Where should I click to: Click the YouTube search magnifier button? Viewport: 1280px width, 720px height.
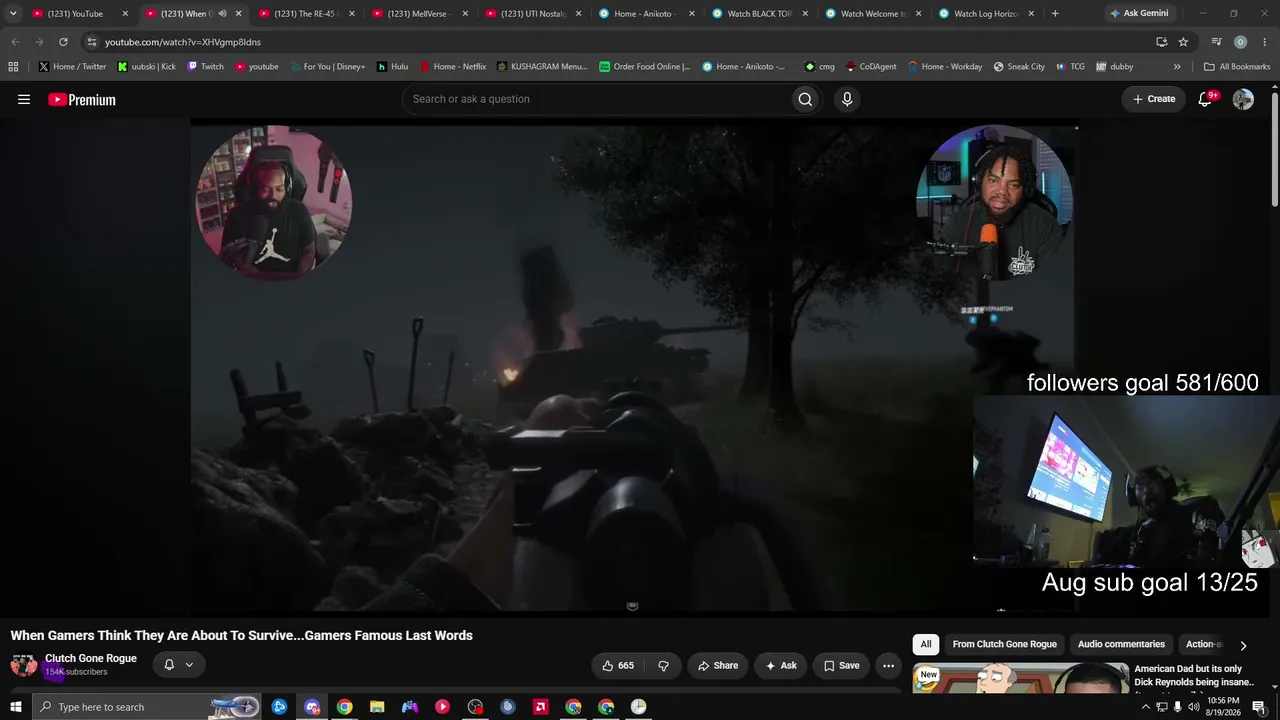805,99
